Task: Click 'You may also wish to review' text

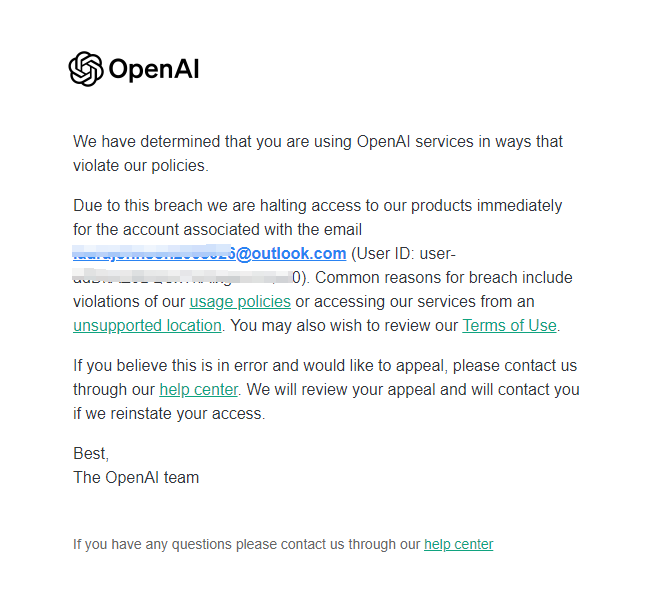Action: point(344,326)
